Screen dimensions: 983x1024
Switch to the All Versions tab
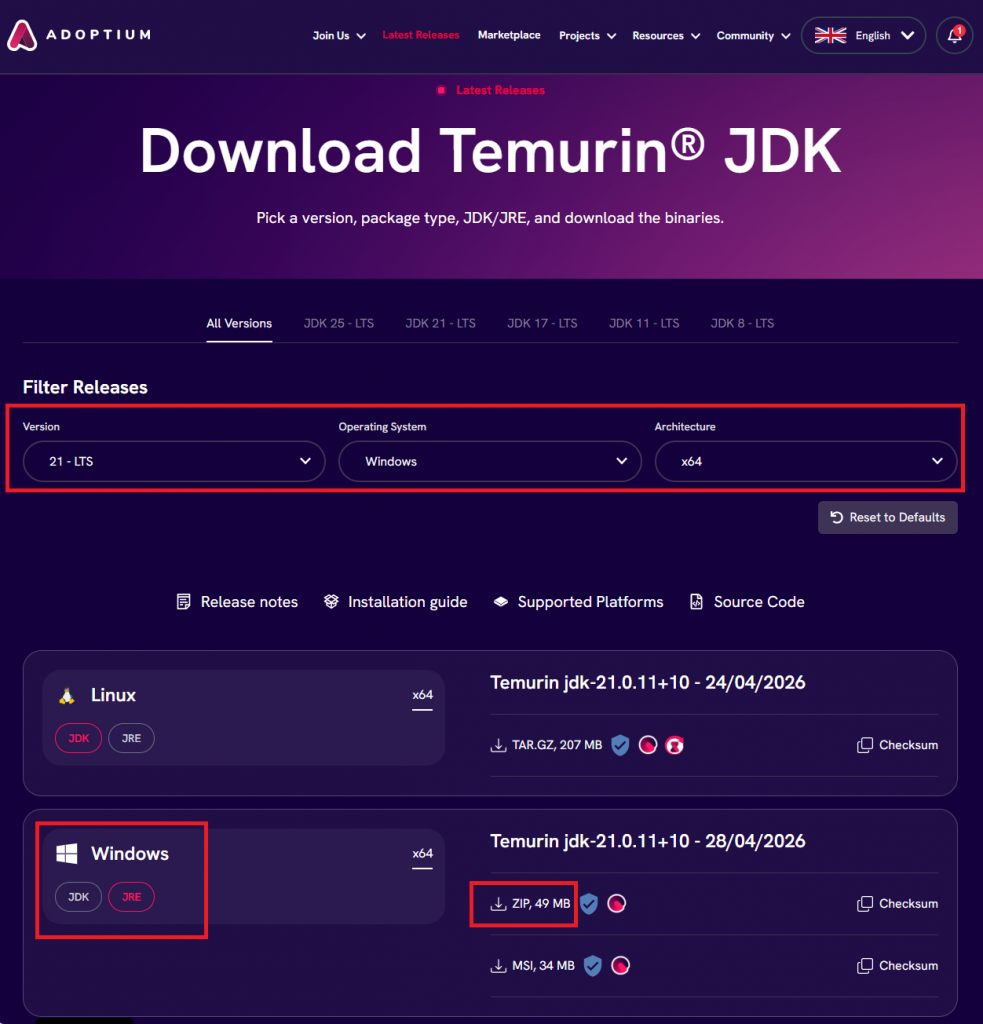[239, 324]
